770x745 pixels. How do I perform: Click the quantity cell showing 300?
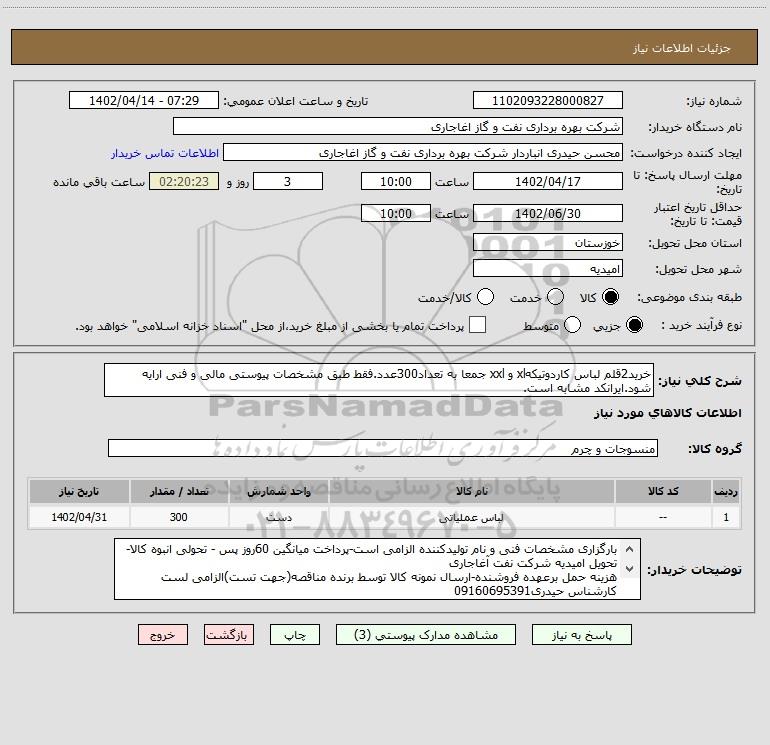(179, 517)
